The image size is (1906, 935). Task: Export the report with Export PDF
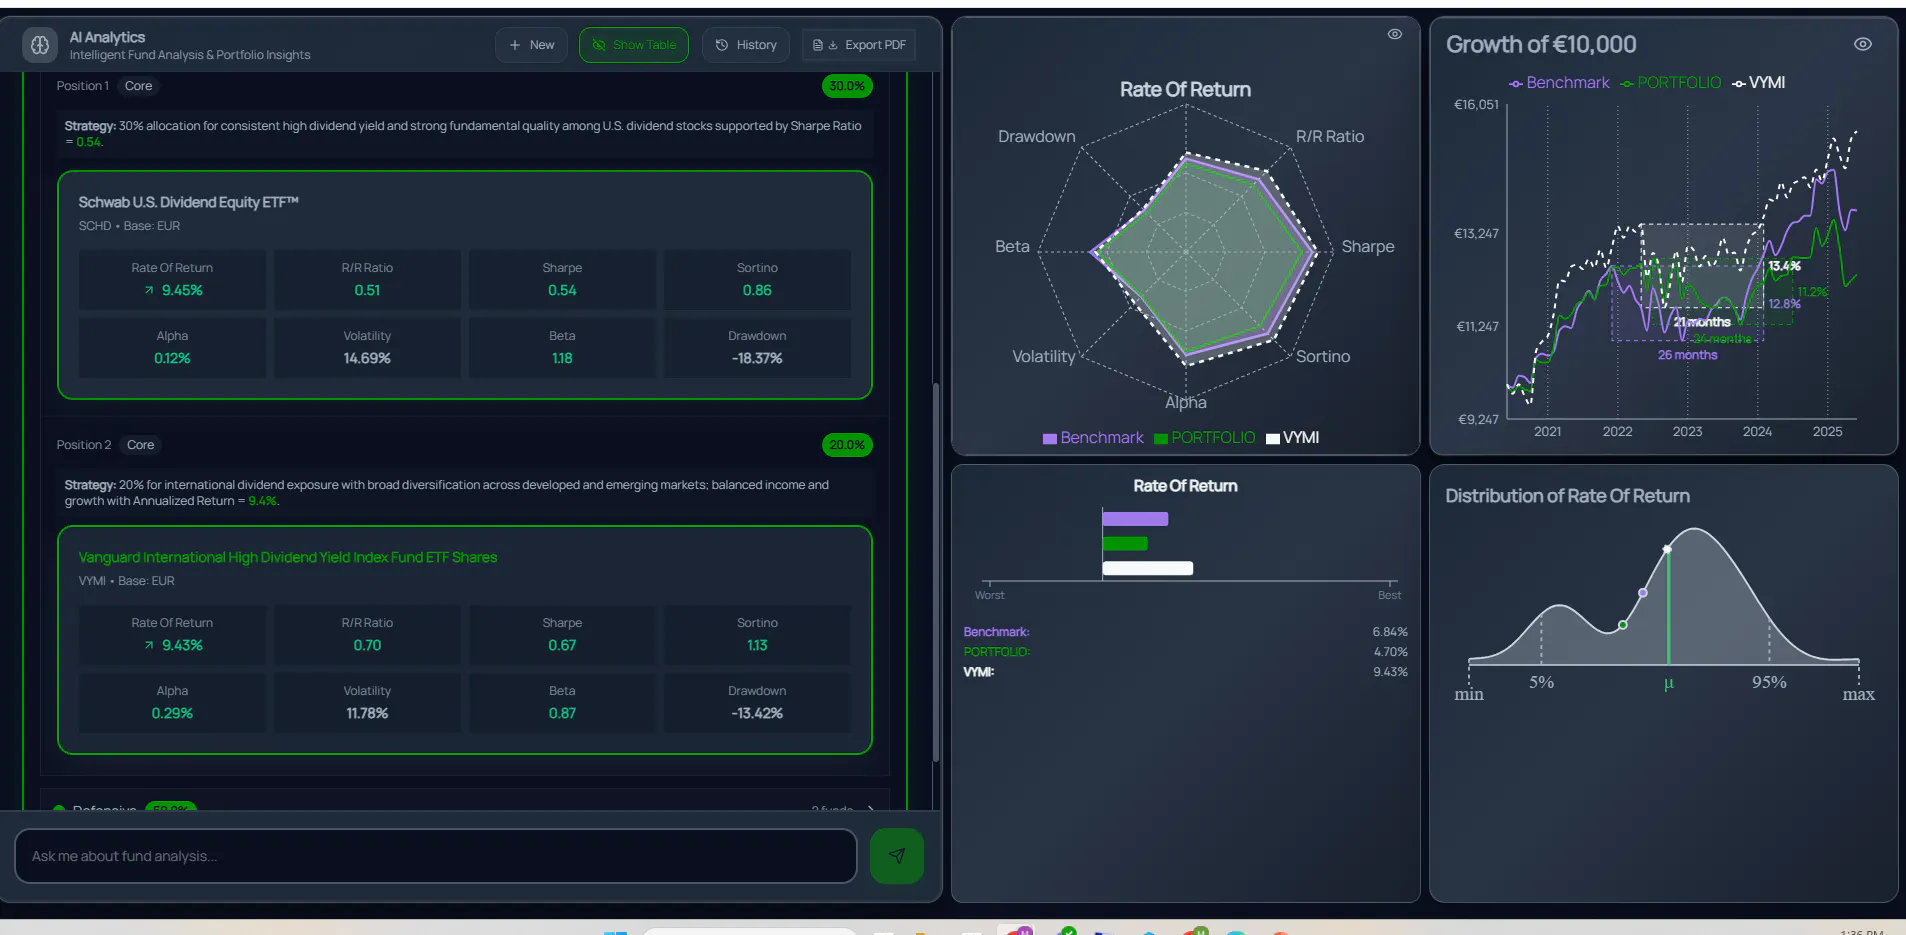859,45
